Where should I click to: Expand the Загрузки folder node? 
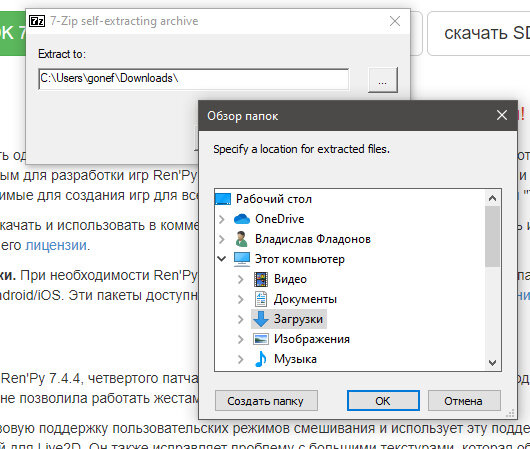(241, 319)
